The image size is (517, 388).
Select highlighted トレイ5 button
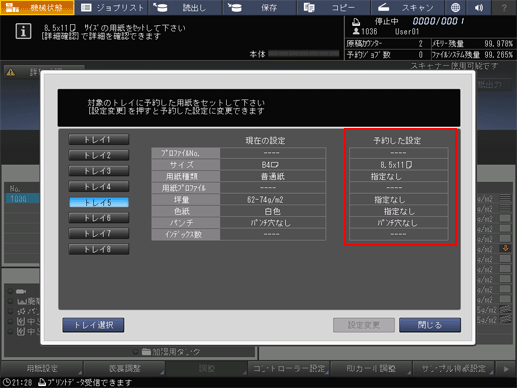pyautogui.click(x=99, y=202)
